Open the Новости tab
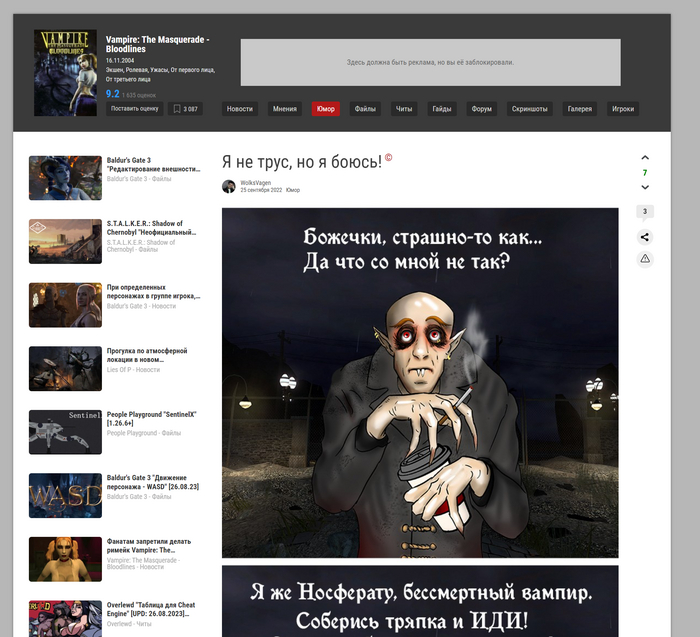The height and width of the screenshot is (637, 700). coord(240,109)
